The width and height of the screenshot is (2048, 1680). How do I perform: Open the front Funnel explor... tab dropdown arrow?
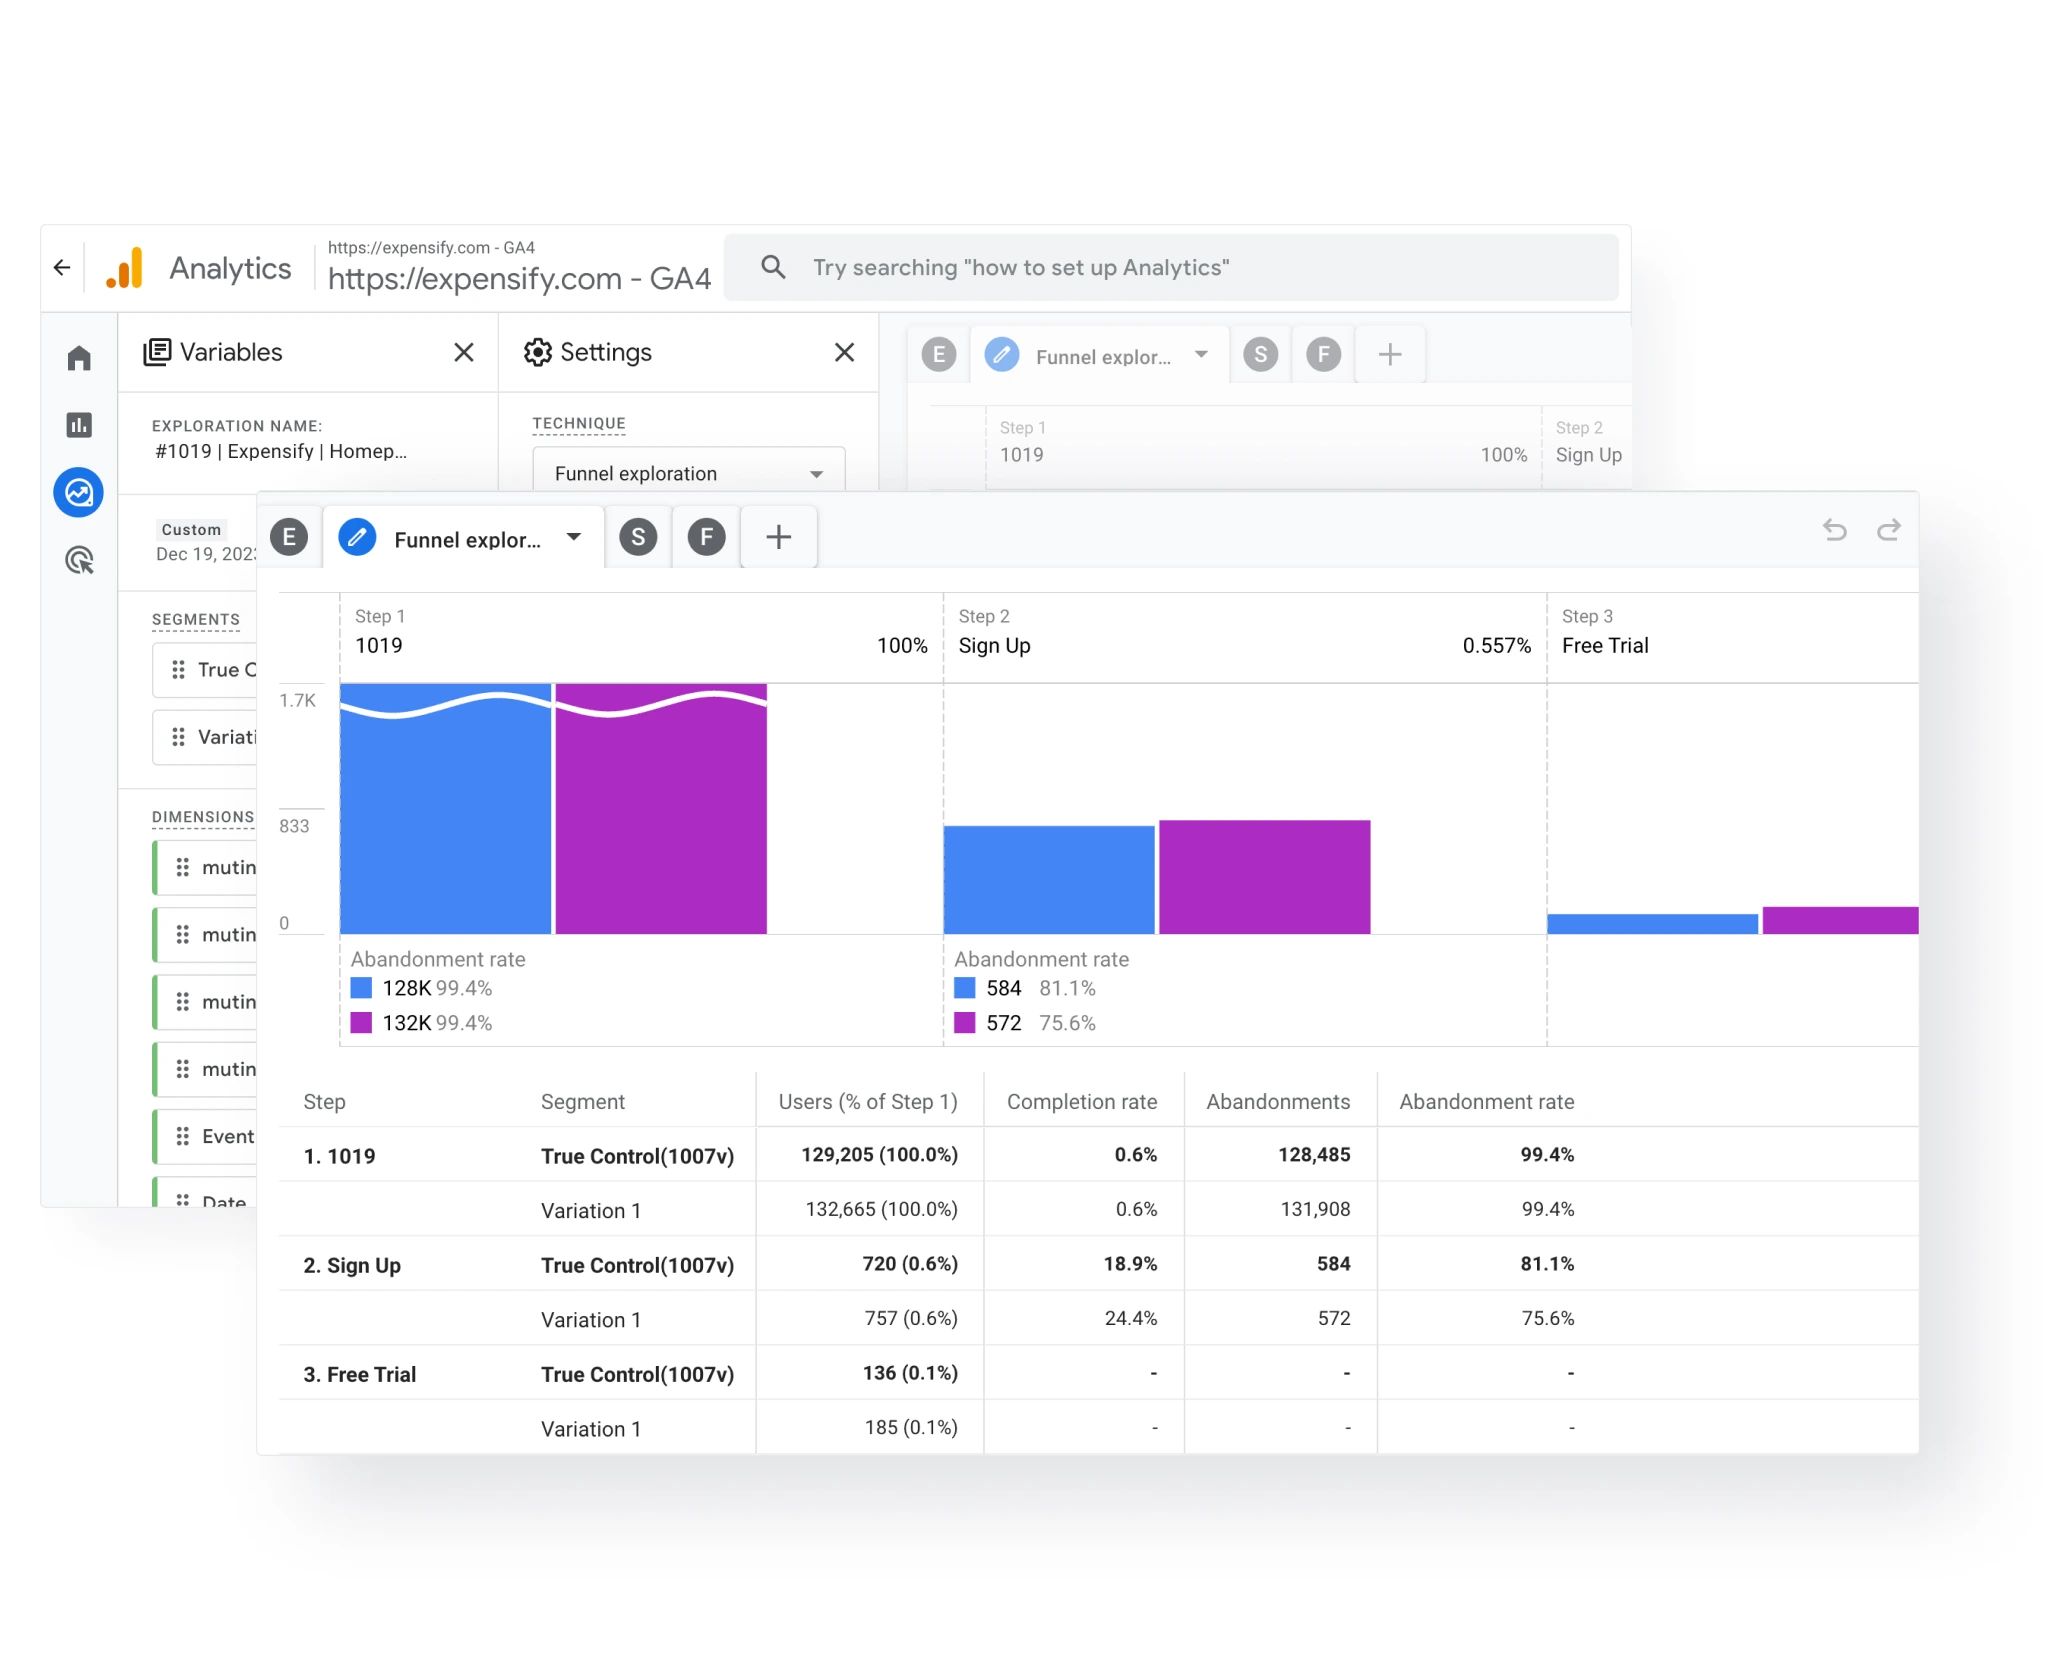[574, 537]
